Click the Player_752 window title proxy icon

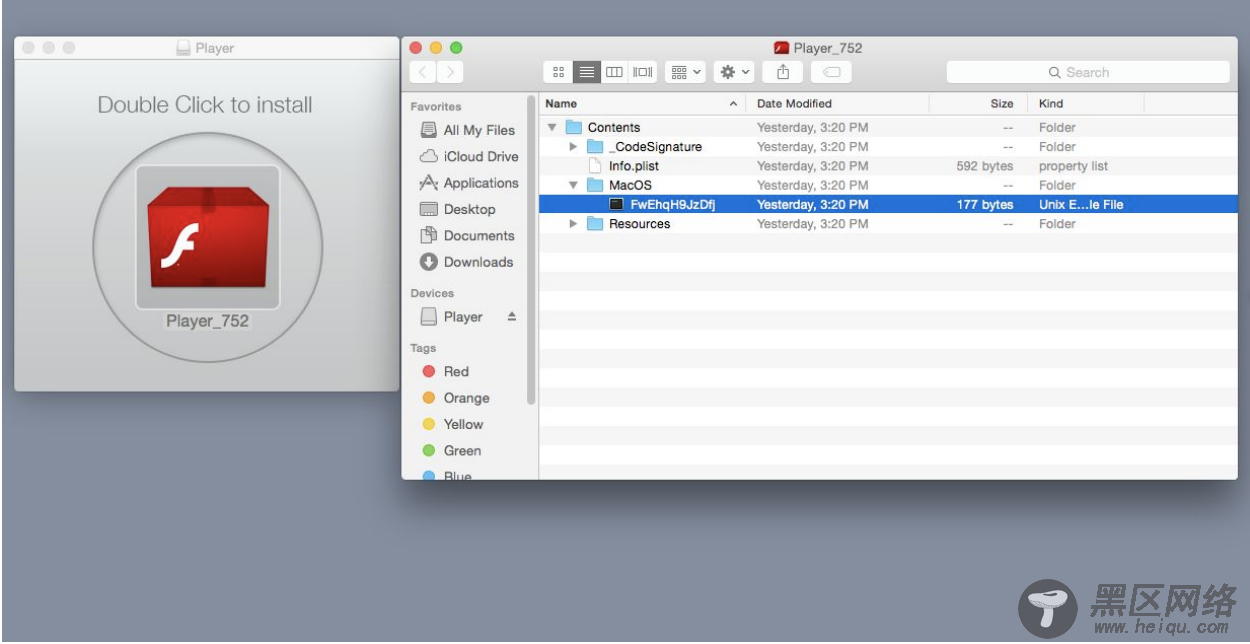pos(782,47)
